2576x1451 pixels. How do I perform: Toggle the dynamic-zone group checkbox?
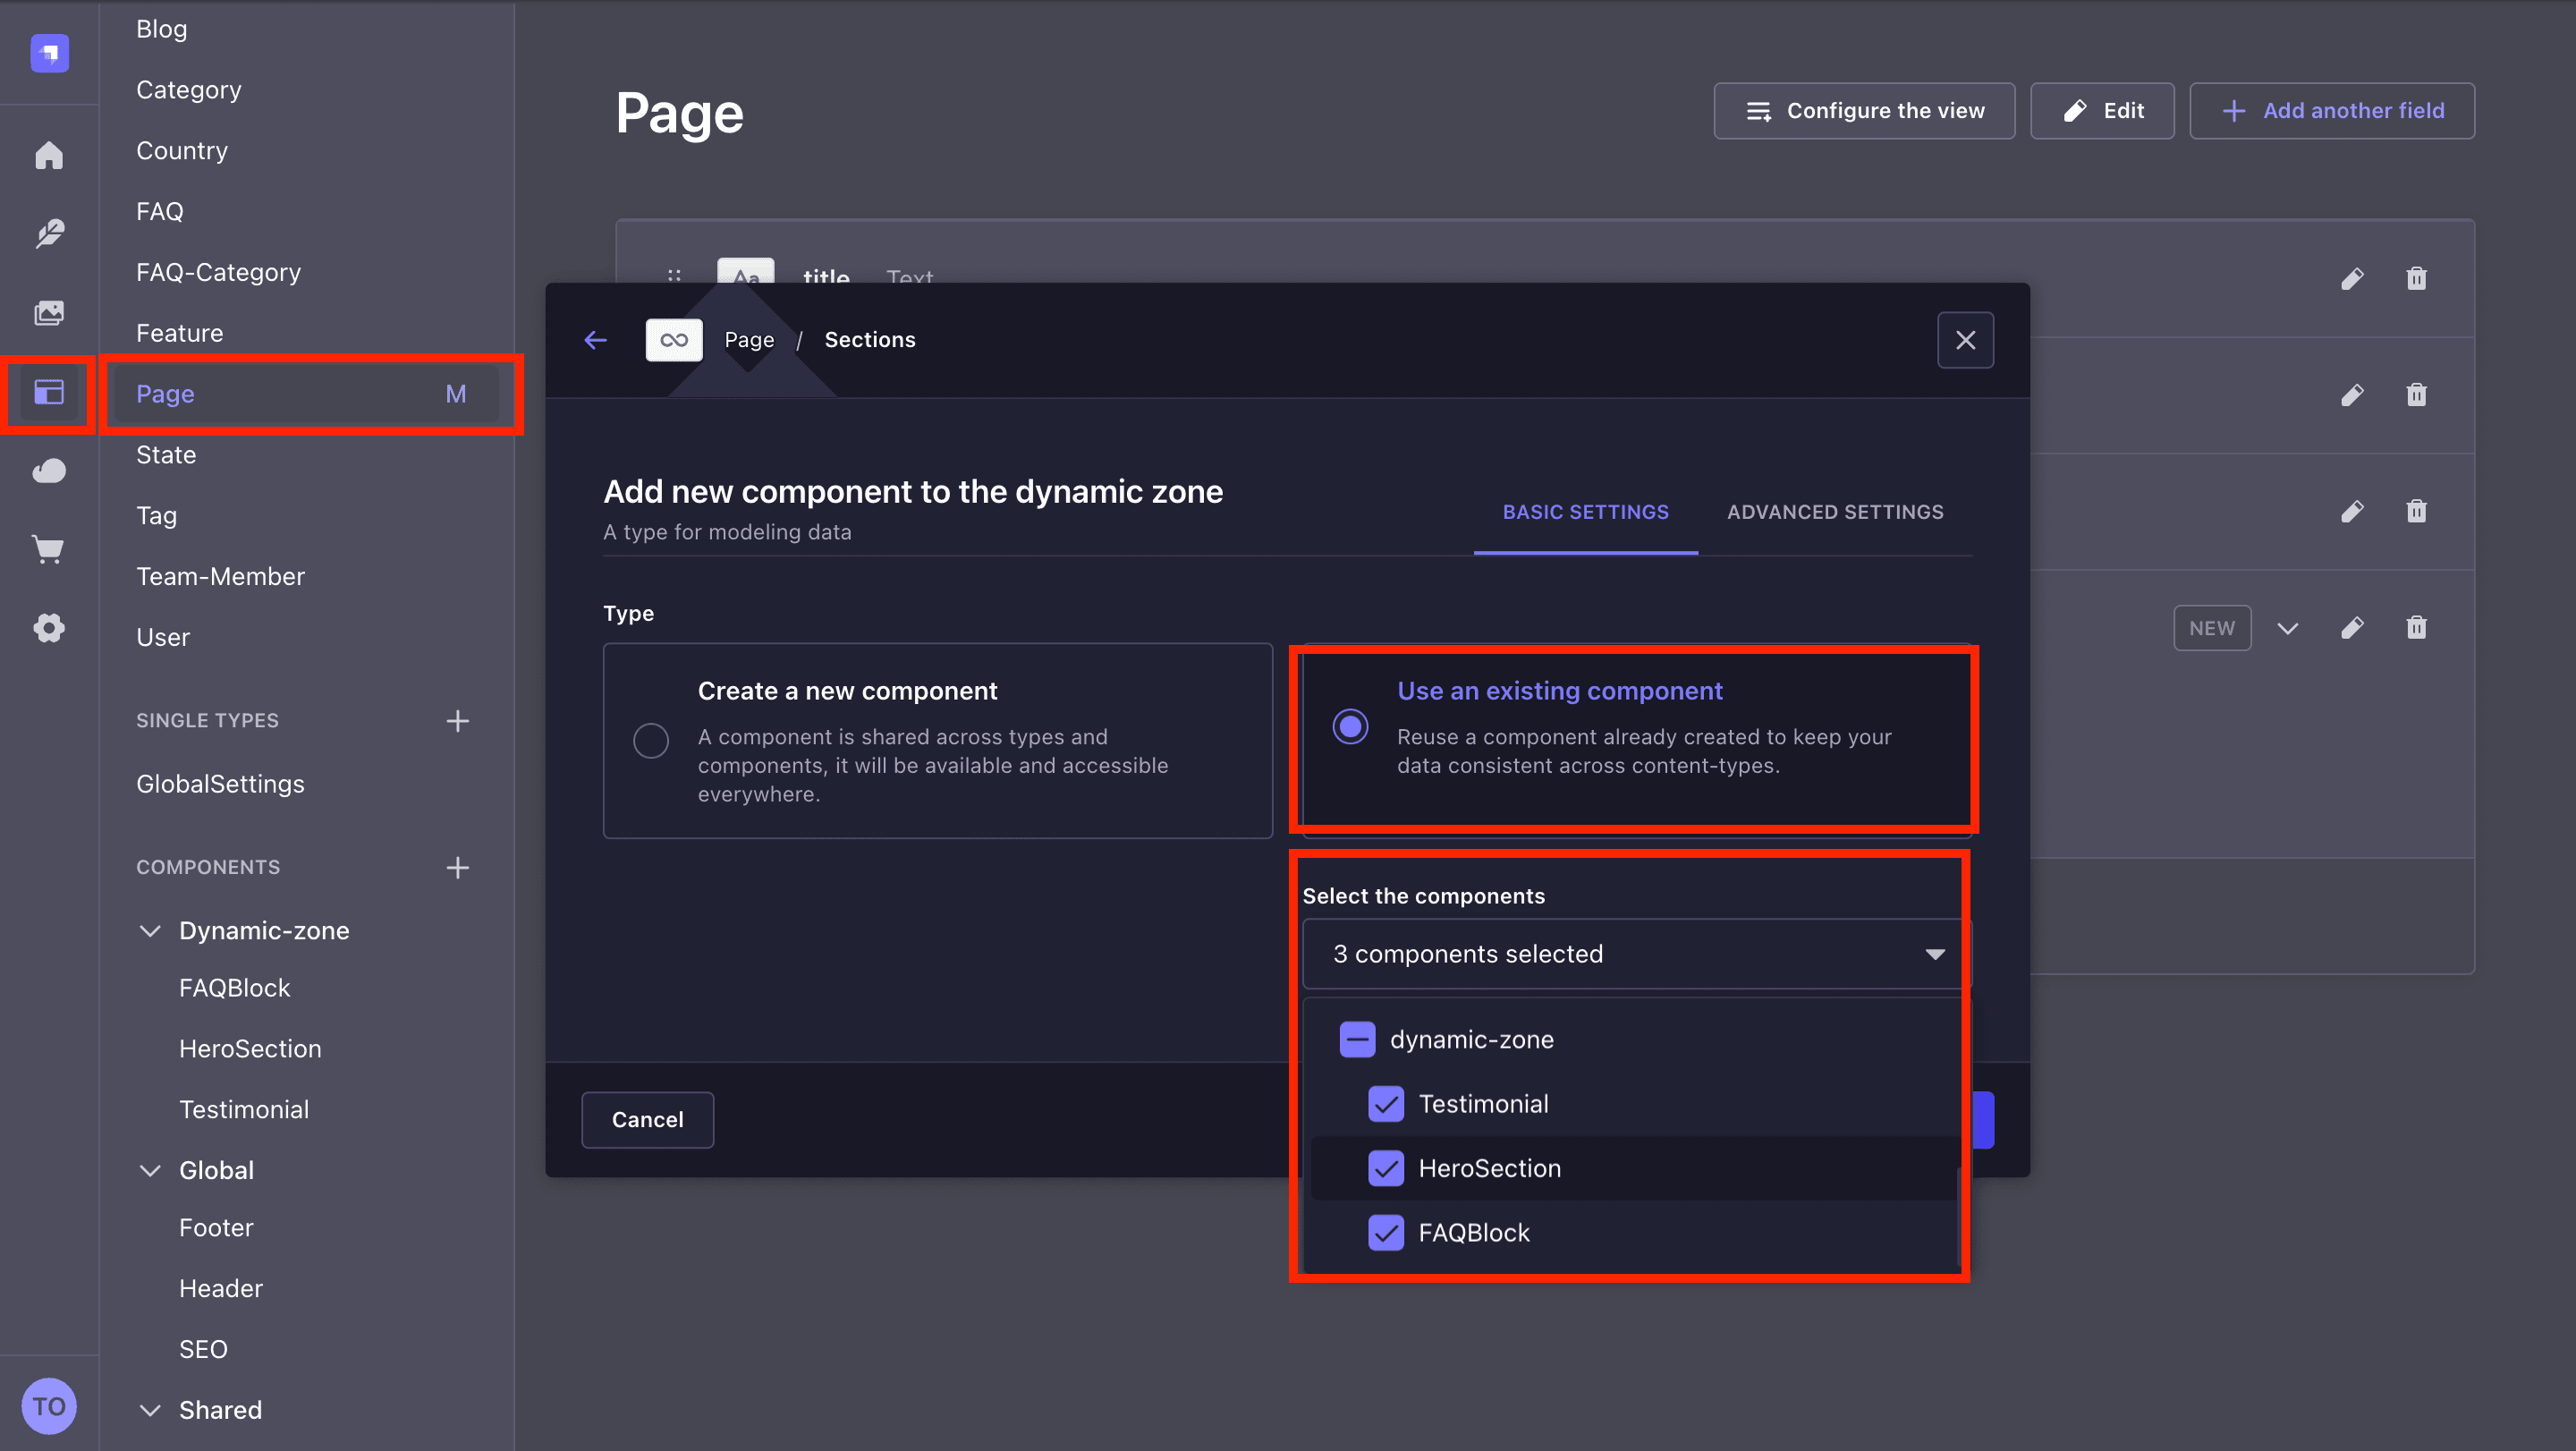1357,1040
